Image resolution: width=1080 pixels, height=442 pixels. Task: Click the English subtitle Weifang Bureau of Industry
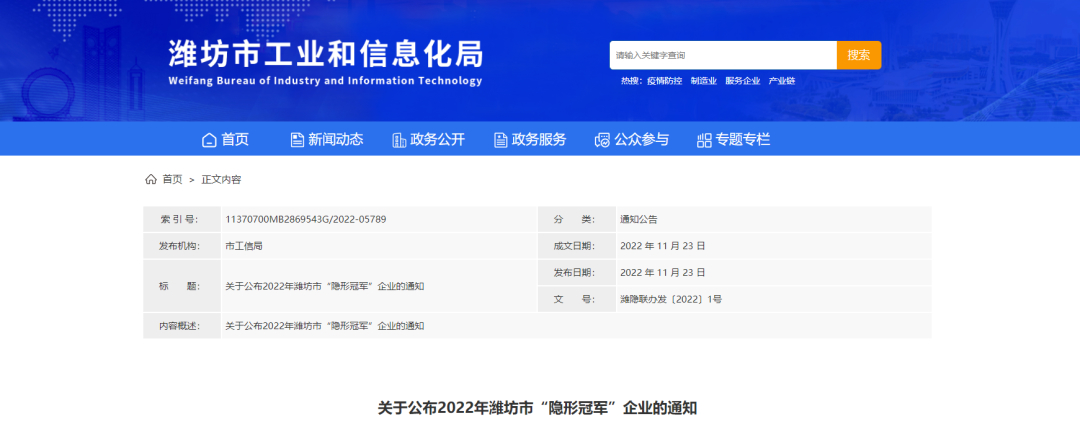coord(325,81)
